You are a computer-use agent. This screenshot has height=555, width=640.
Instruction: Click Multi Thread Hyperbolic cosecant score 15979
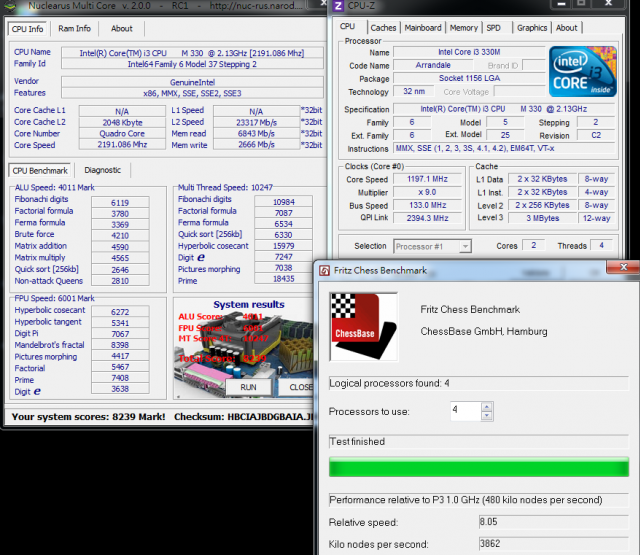[x=283, y=246]
